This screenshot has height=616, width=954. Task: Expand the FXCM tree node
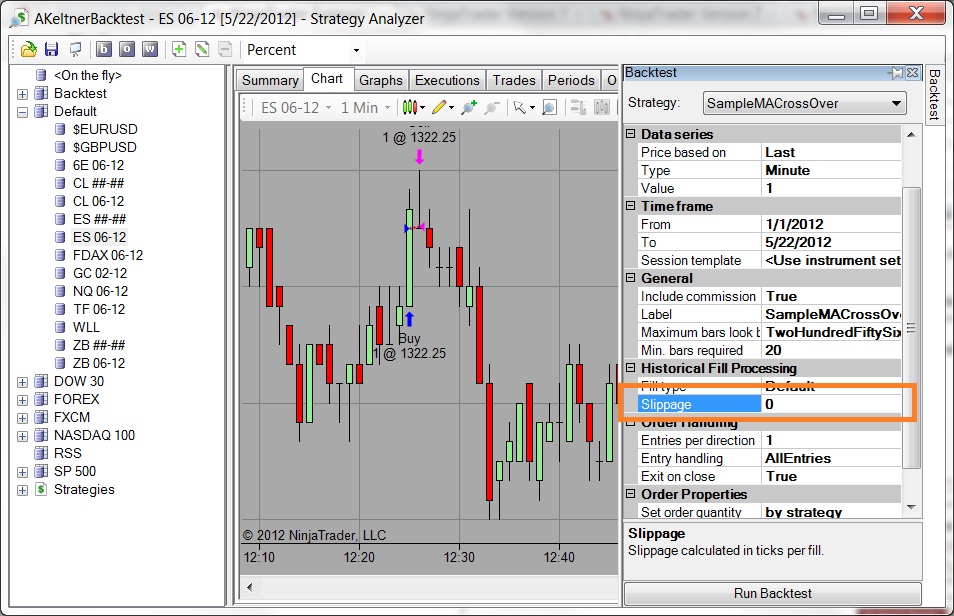coord(23,418)
